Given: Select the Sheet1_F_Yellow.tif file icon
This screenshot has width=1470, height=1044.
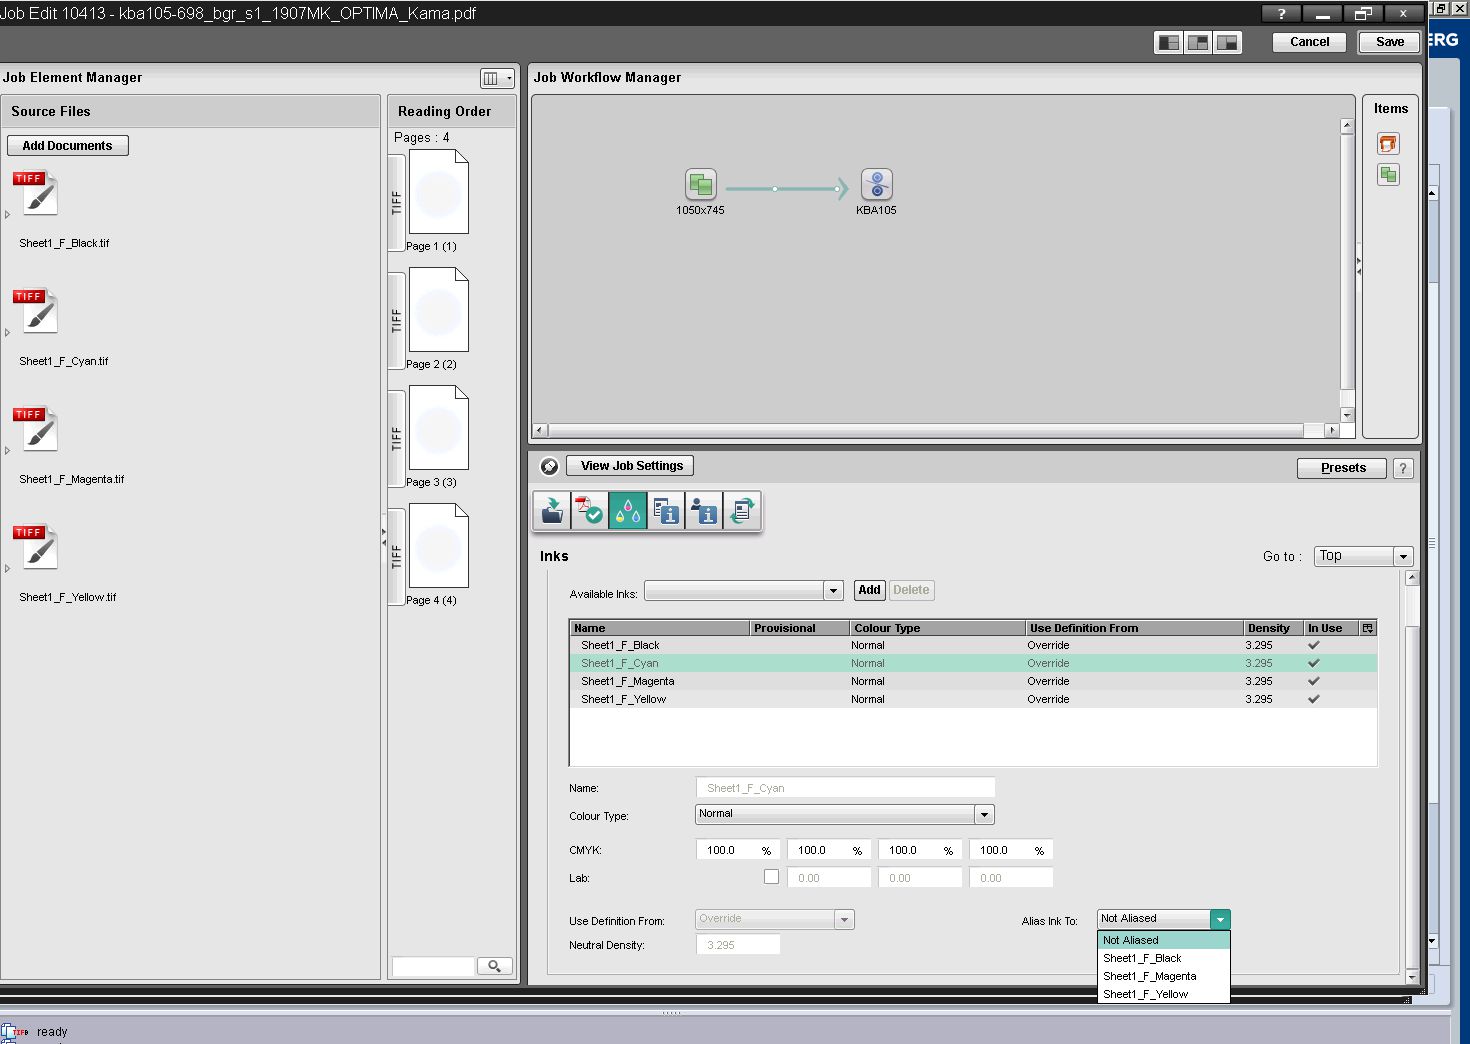Looking at the screenshot, I should coord(36,547).
